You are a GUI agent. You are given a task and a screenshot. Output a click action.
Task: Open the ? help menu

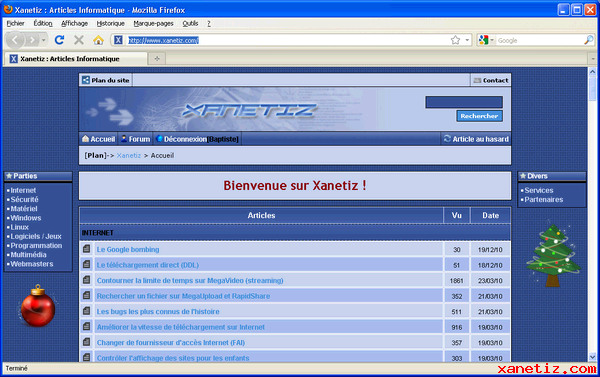[x=209, y=23]
